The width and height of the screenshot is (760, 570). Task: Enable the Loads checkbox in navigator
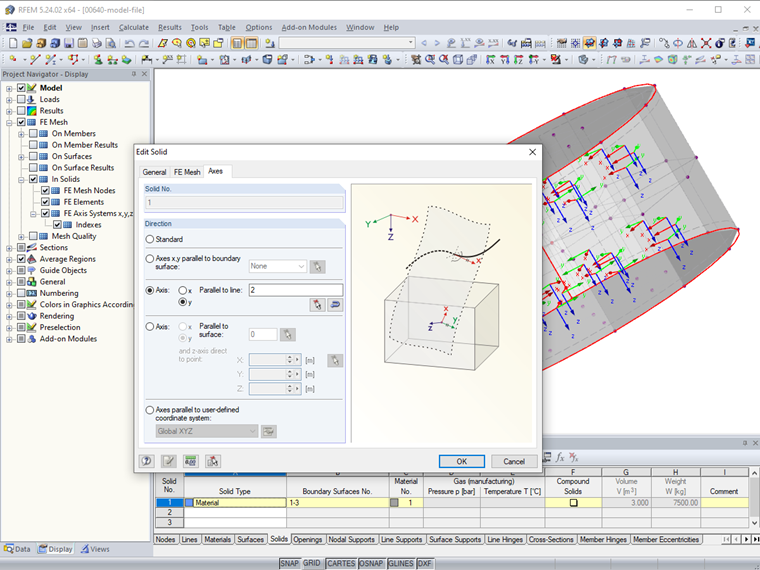click(x=21, y=100)
